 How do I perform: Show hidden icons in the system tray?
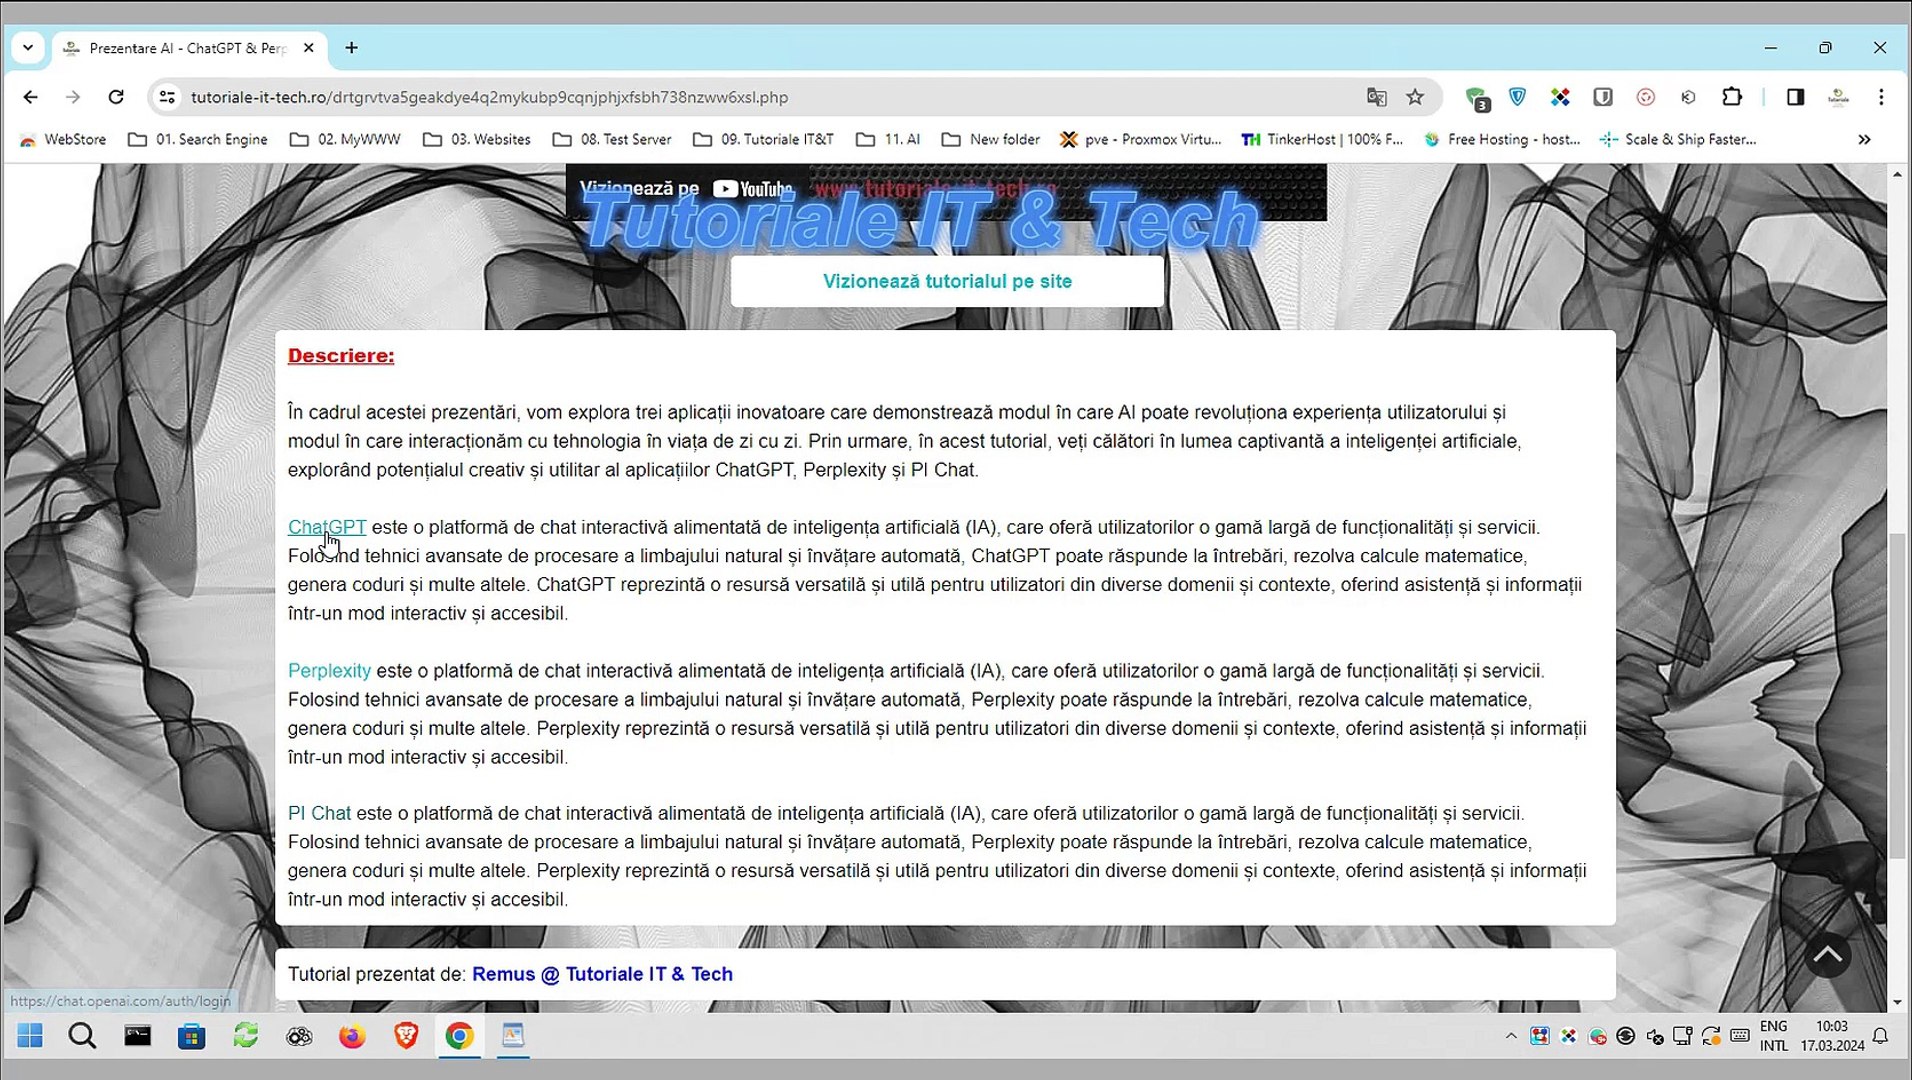pyautogui.click(x=1509, y=1037)
